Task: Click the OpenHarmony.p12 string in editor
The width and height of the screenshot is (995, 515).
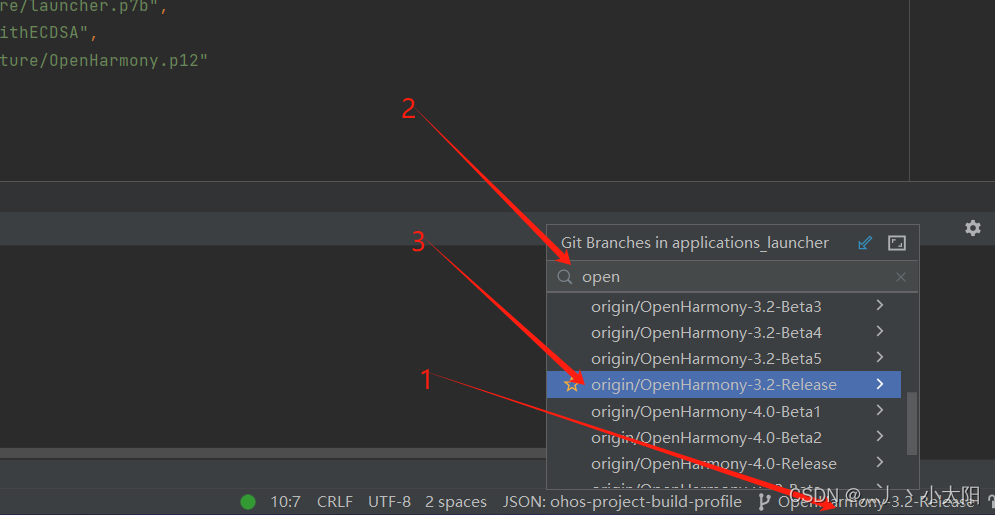Action: point(104,61)
